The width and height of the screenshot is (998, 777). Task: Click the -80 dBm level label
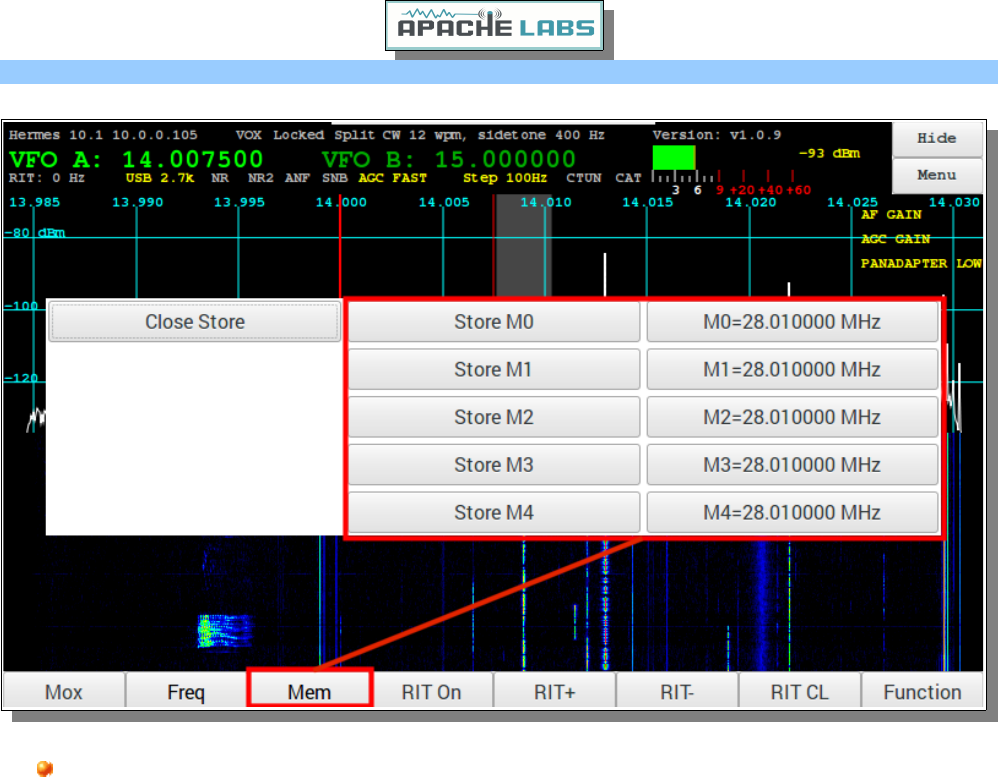(34, 233)
